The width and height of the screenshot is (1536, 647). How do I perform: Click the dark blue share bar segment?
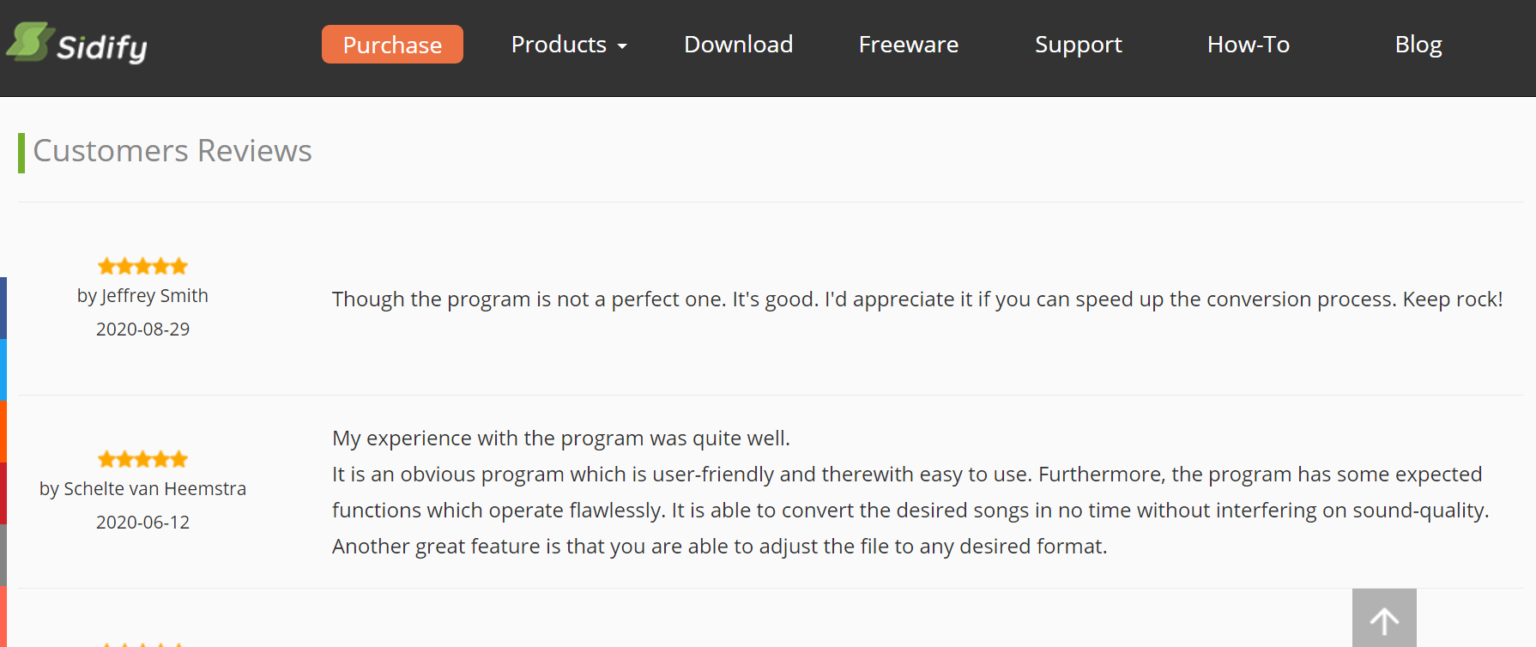pos(3,308)
